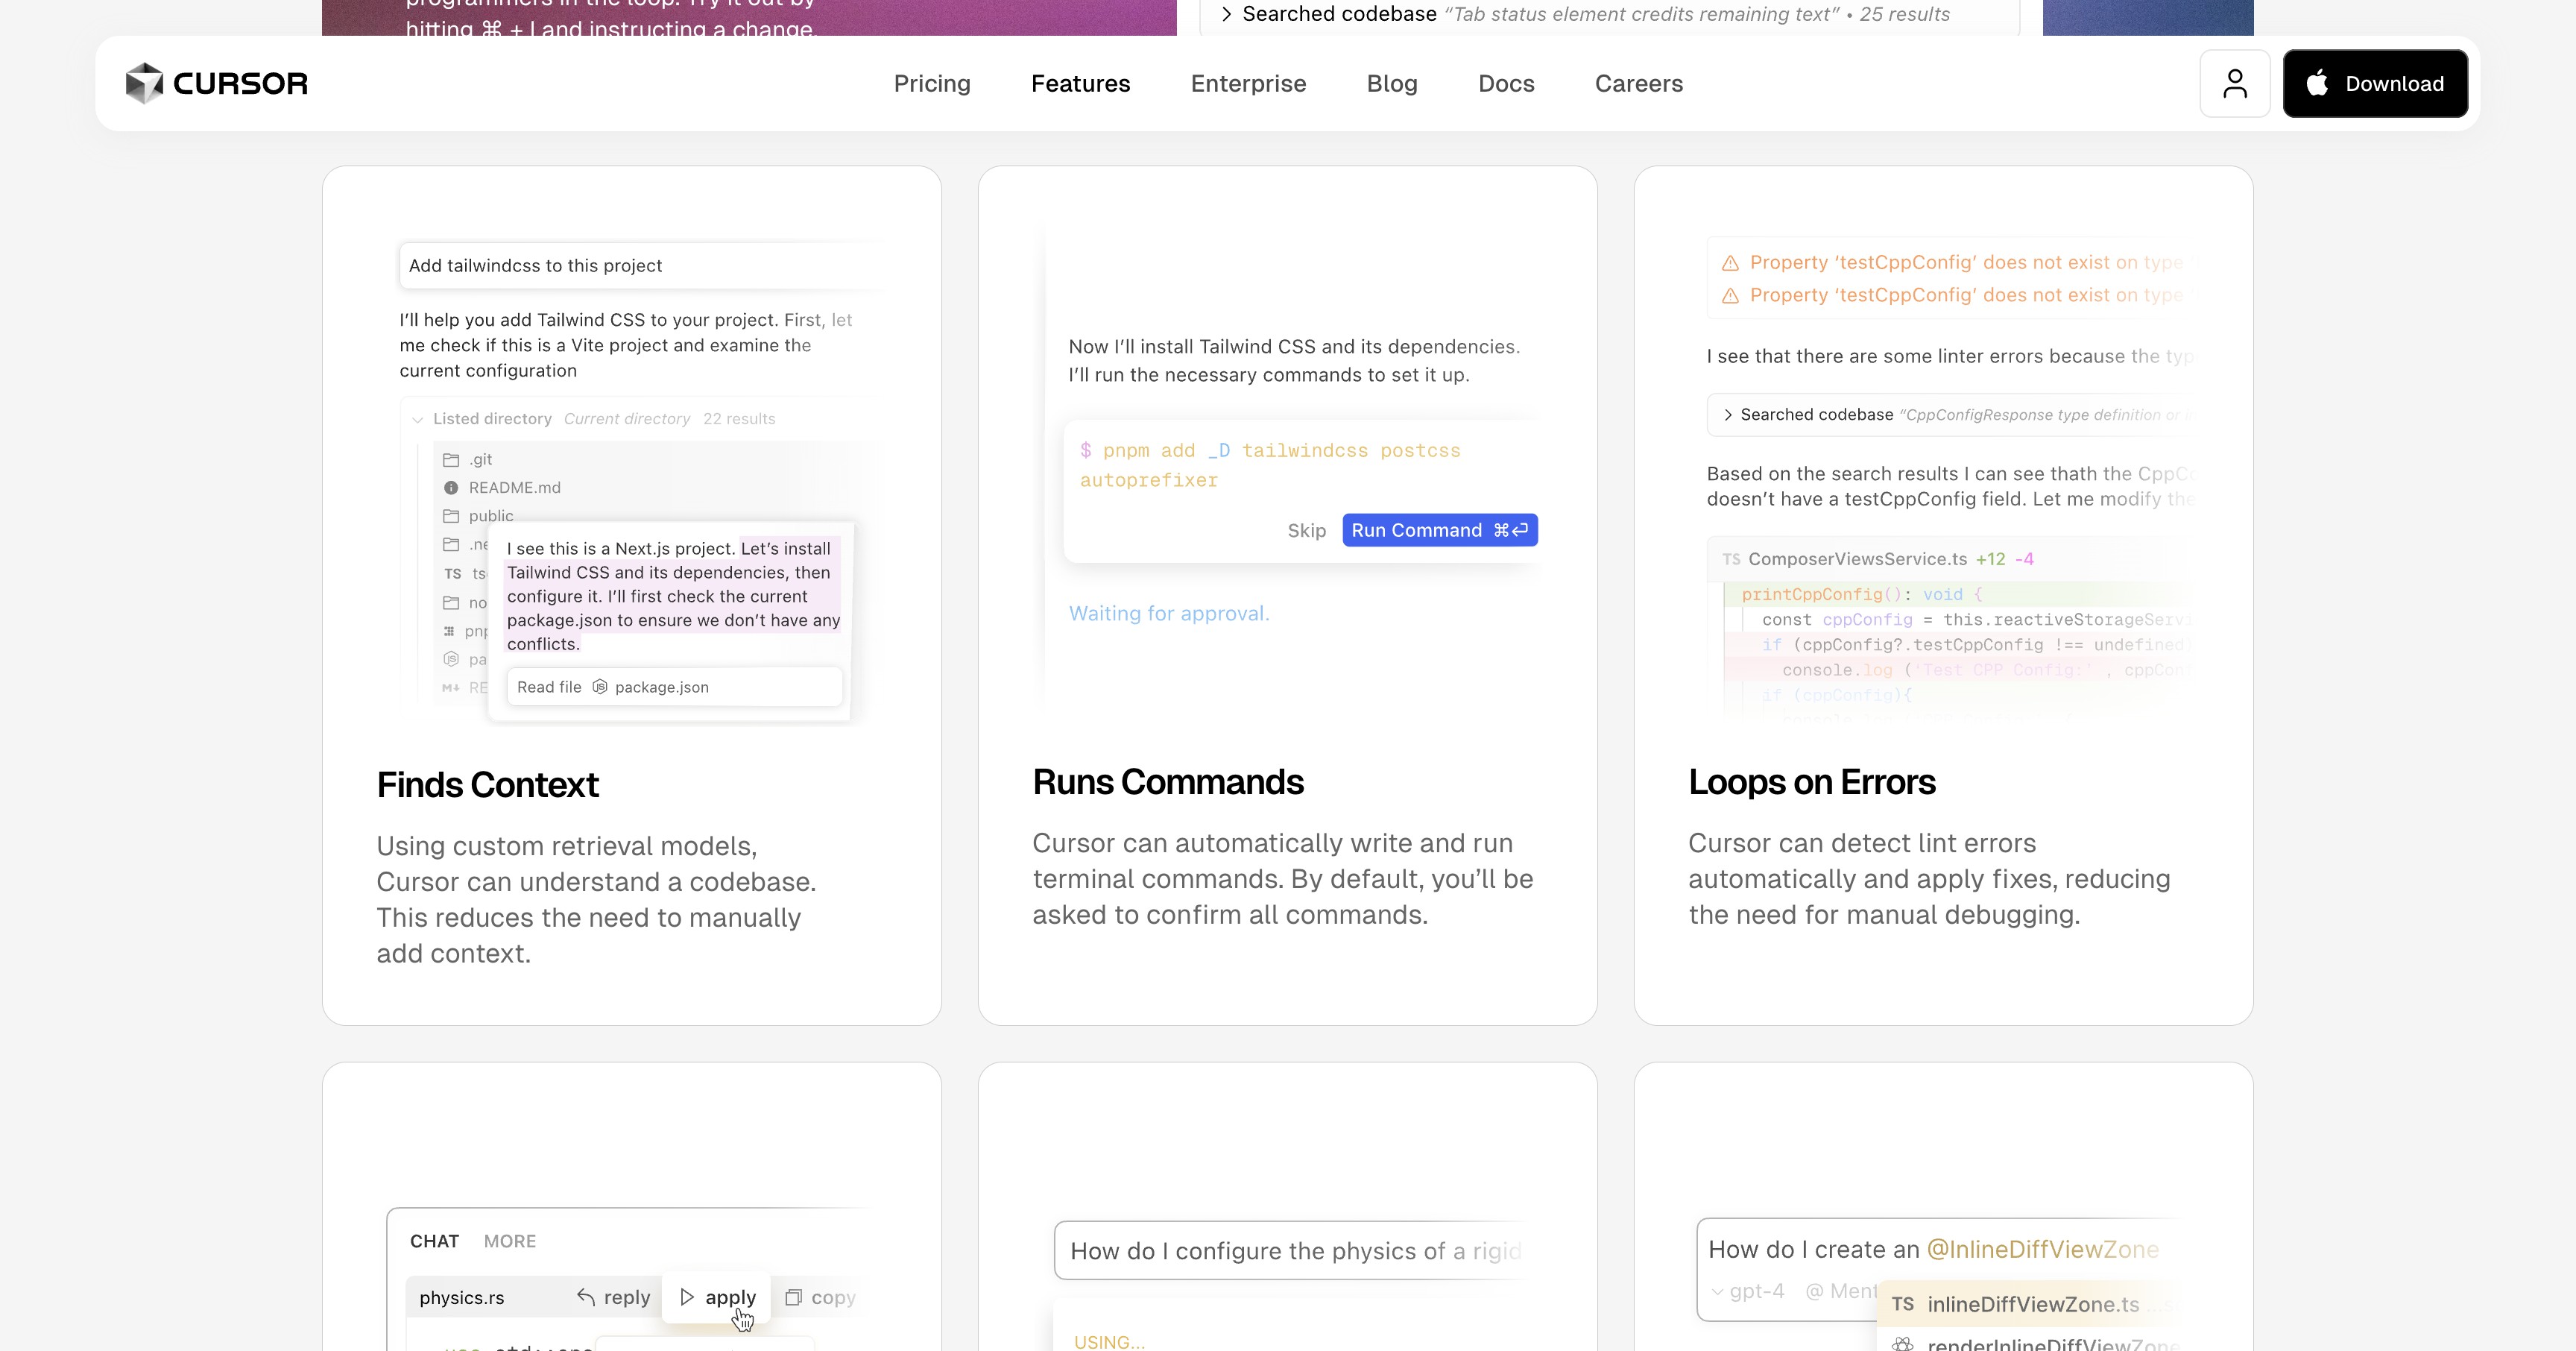
Task: Click the Apple logo in the Download button
Action: 2317,83
